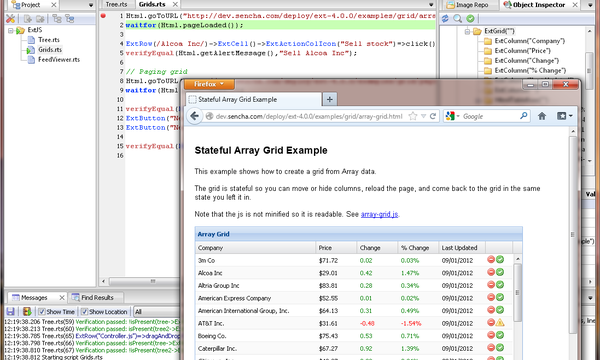
Task: Click green icon in Caterpillar Inc. row
Action: (x=500, y=348)
